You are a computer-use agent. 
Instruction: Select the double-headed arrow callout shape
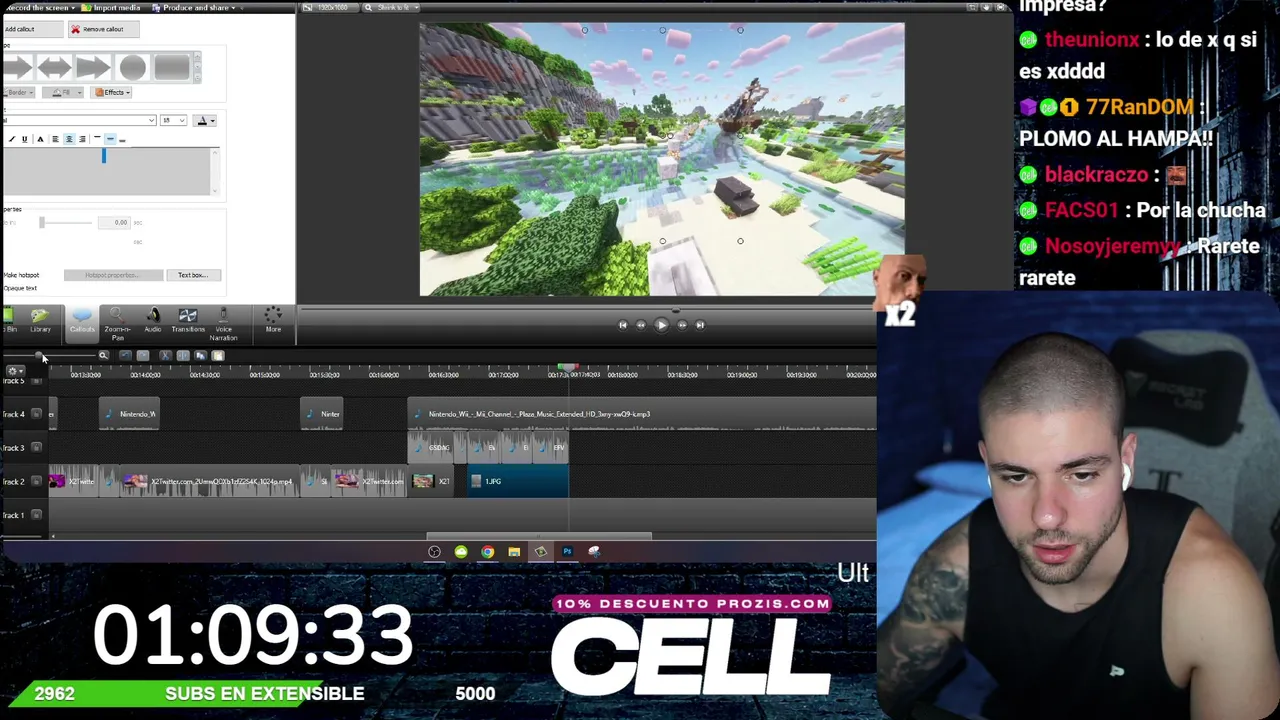tap(54, 67)
